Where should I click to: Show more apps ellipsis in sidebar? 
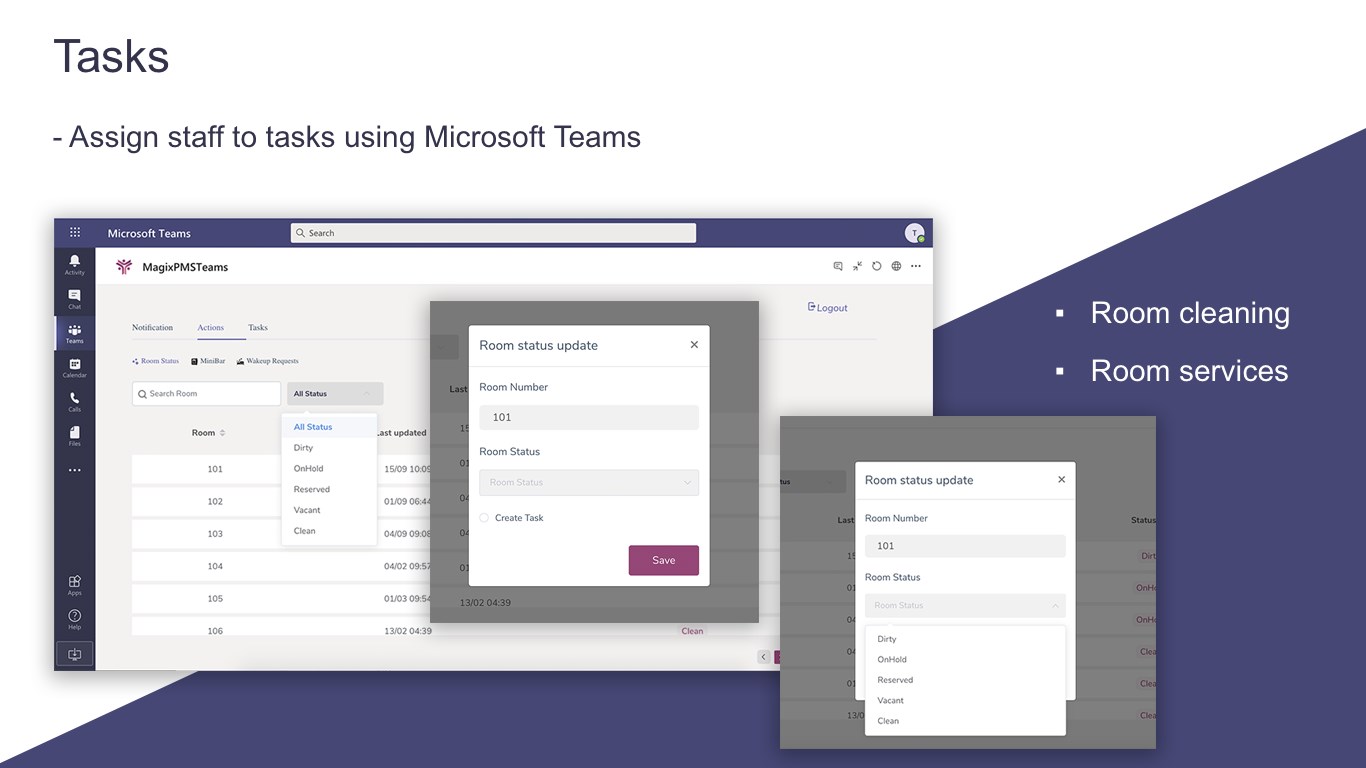point(75,470)
